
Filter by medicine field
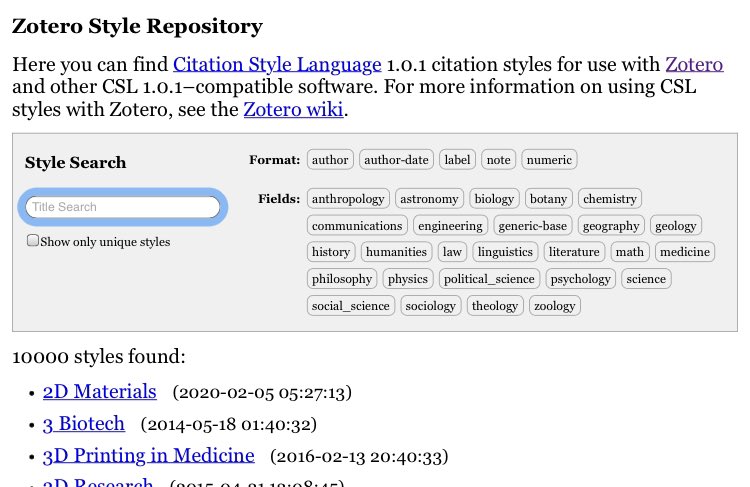click(685, 252)
